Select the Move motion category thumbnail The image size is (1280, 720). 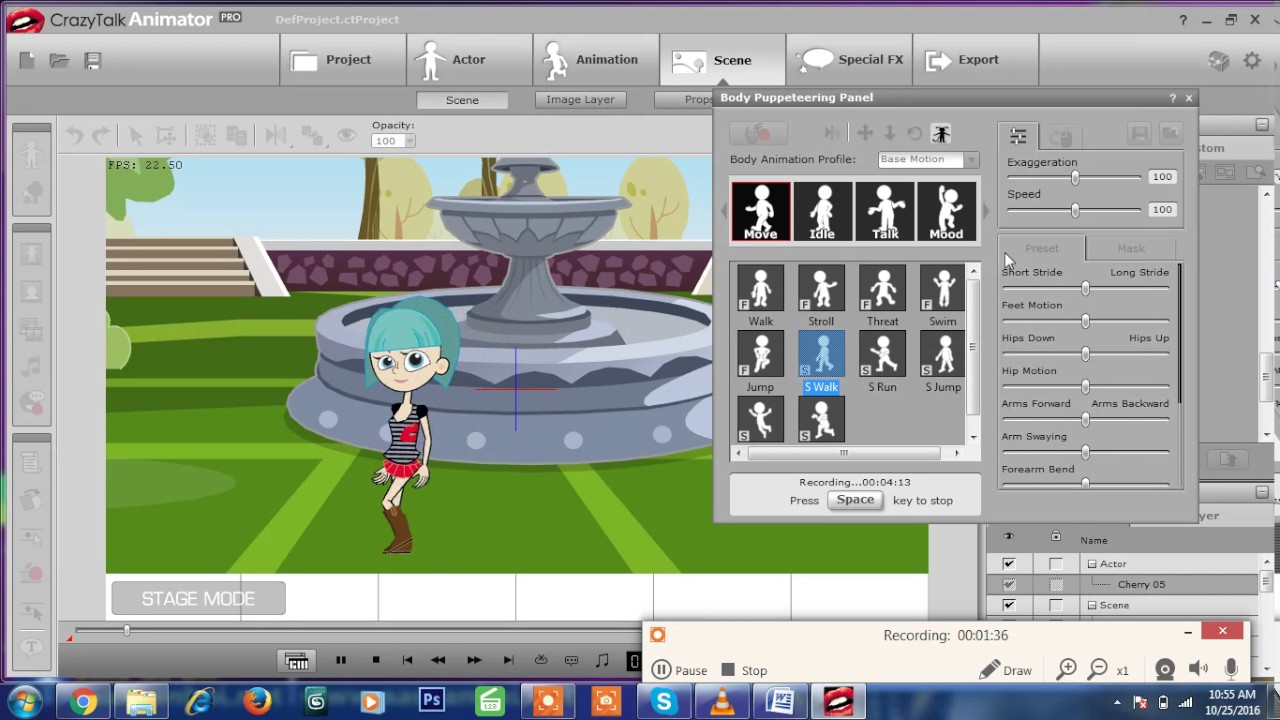click(x=760, y=211)
